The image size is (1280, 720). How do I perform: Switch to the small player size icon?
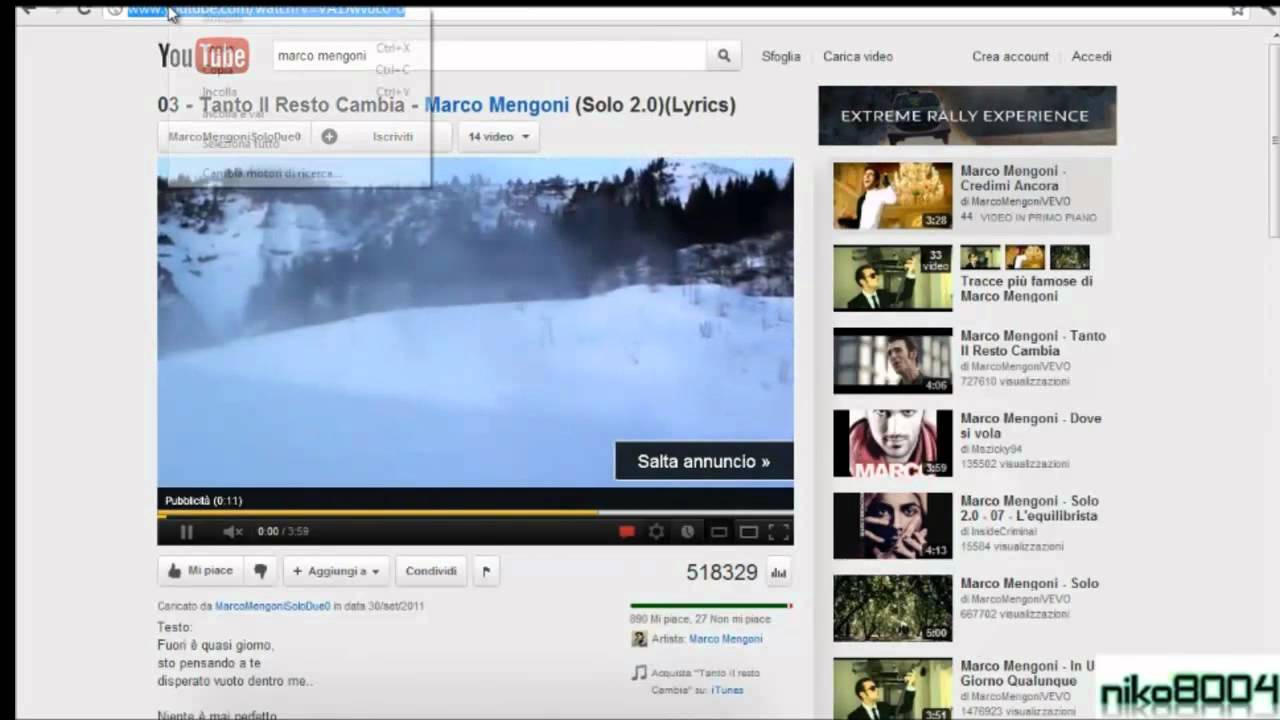tap(718, 532)
